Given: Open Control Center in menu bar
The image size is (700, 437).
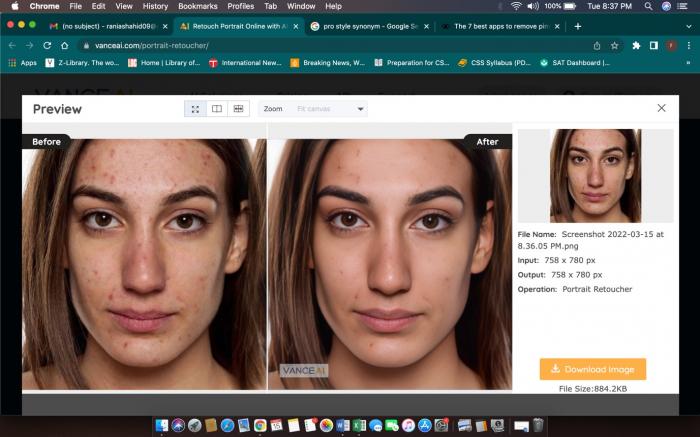Looking at the screenshot, I should pyautogui.click(x=683, y=6).
